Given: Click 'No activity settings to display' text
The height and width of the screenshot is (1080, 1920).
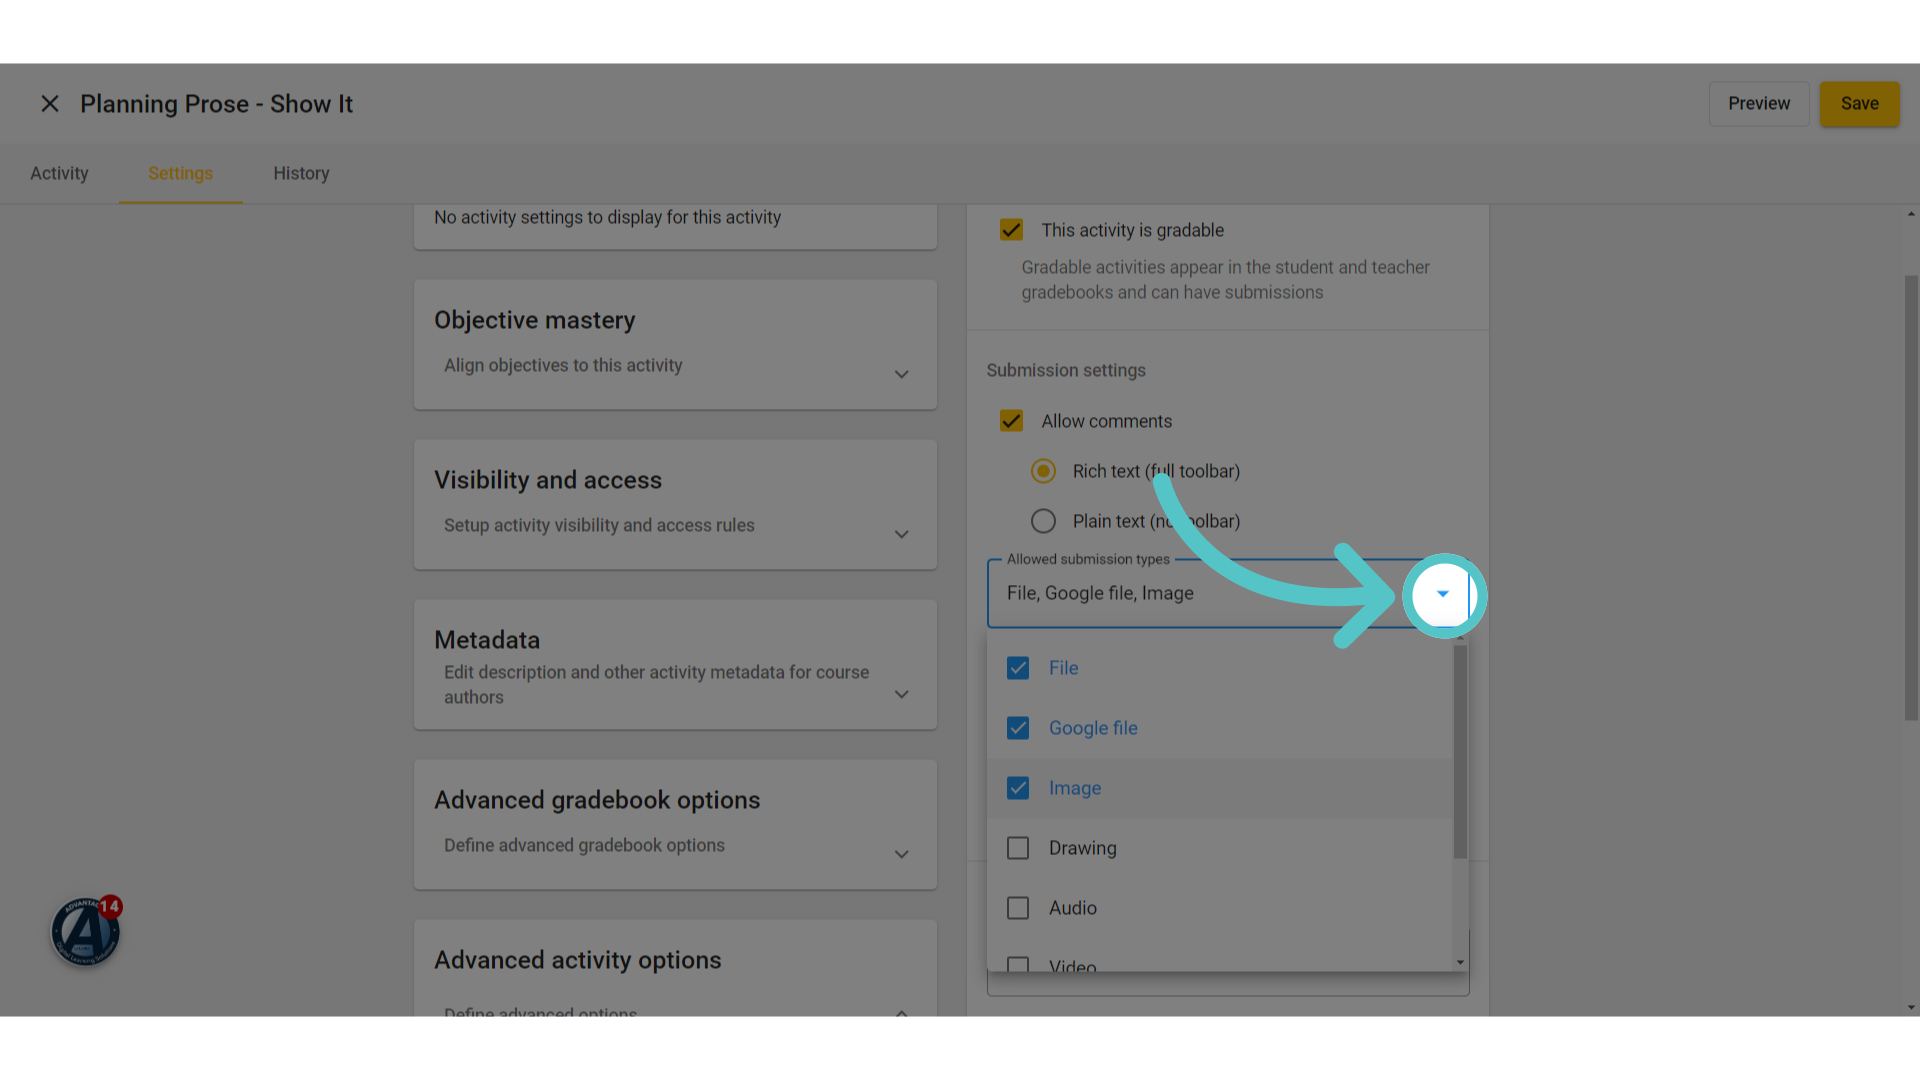Looking at the screenshot, I should tap(607, 217).
